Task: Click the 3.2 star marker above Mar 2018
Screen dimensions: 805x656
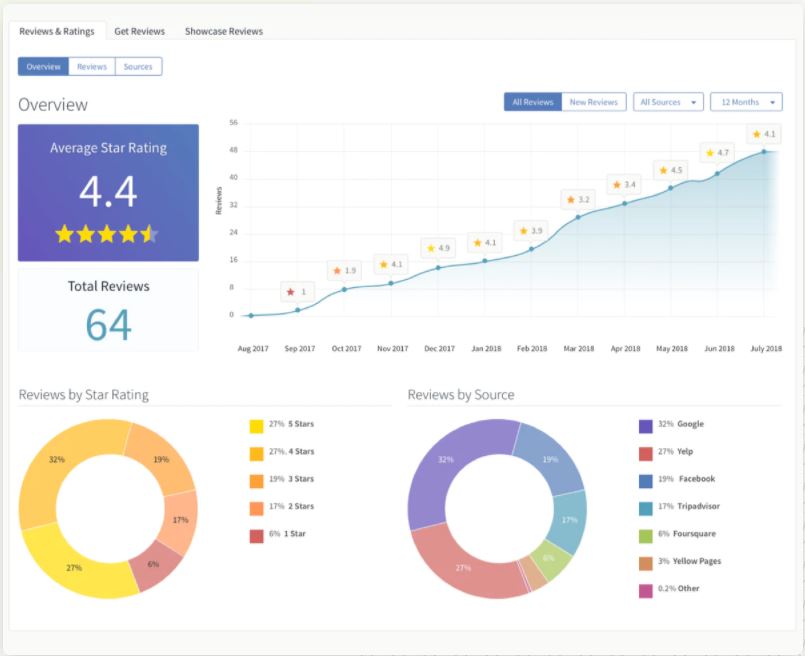Action: click(578, 199)
